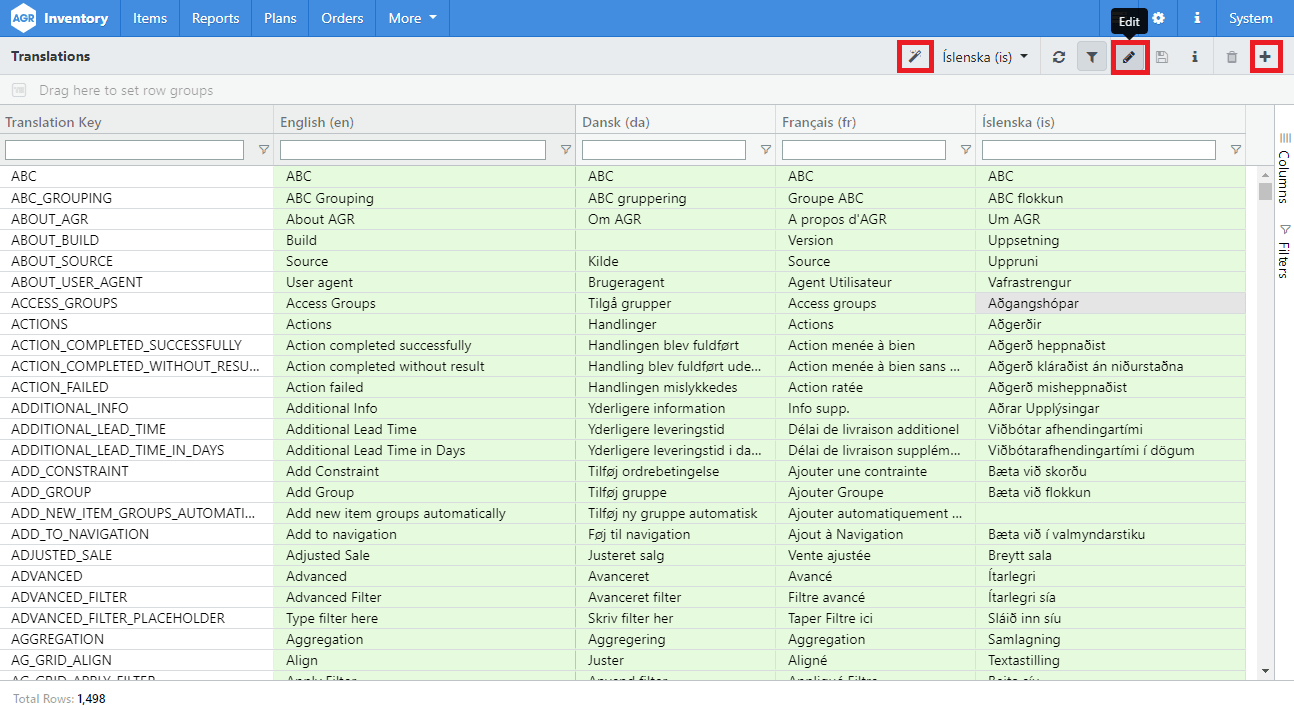This screenshot has height=710, width=1294.
Task: Refresh the translations grid
Action: point(1059,57)
